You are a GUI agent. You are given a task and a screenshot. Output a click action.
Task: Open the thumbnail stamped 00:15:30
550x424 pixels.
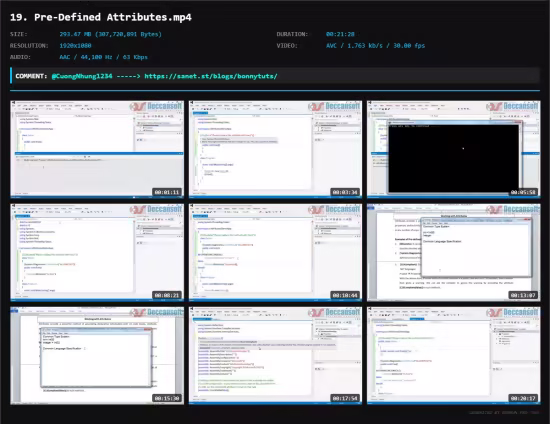tap(97, 355)
